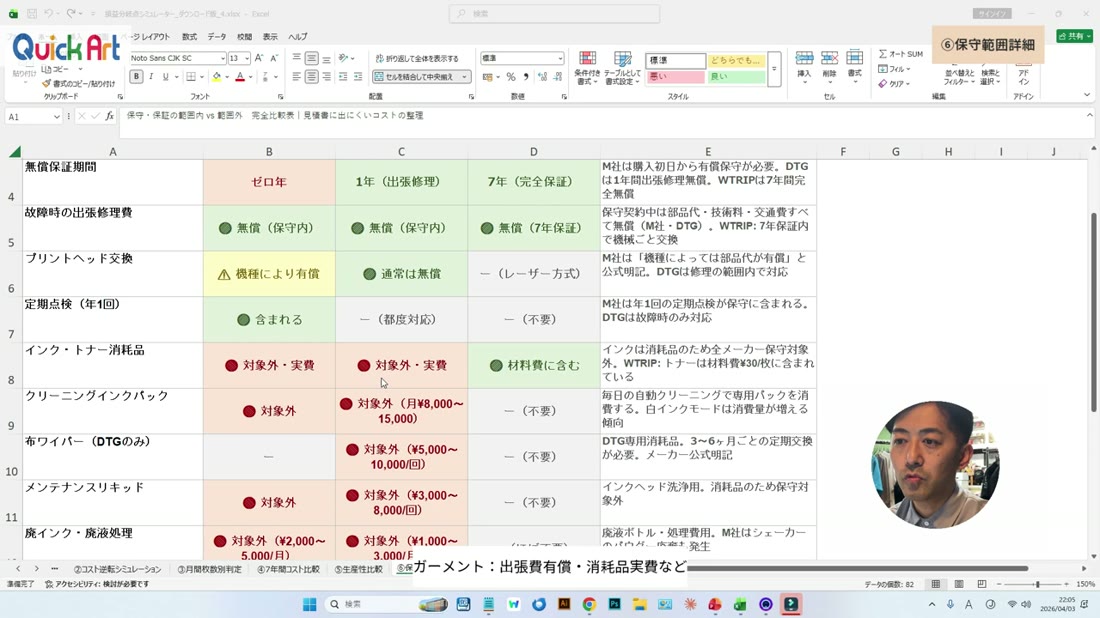Open the ヘルプ ribbon tab

coord(297,36)
